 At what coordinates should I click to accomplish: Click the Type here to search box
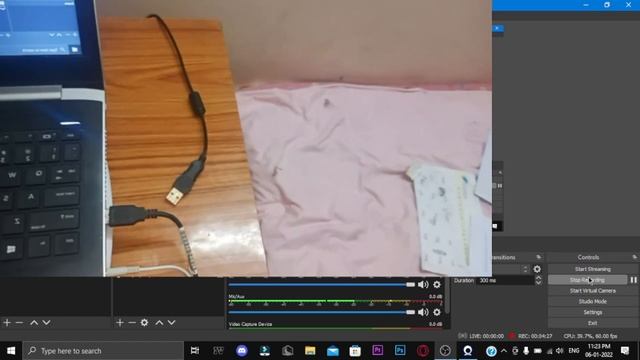point(103,351)
